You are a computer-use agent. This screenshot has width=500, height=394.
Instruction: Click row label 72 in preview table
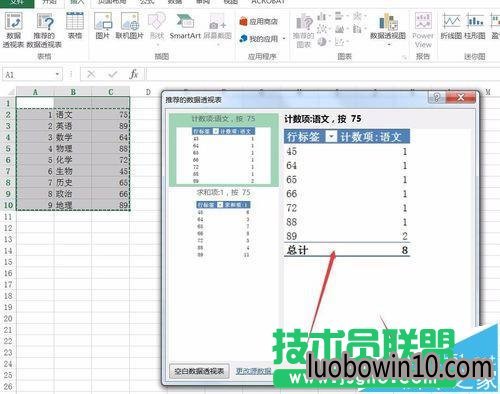[292, 208]
